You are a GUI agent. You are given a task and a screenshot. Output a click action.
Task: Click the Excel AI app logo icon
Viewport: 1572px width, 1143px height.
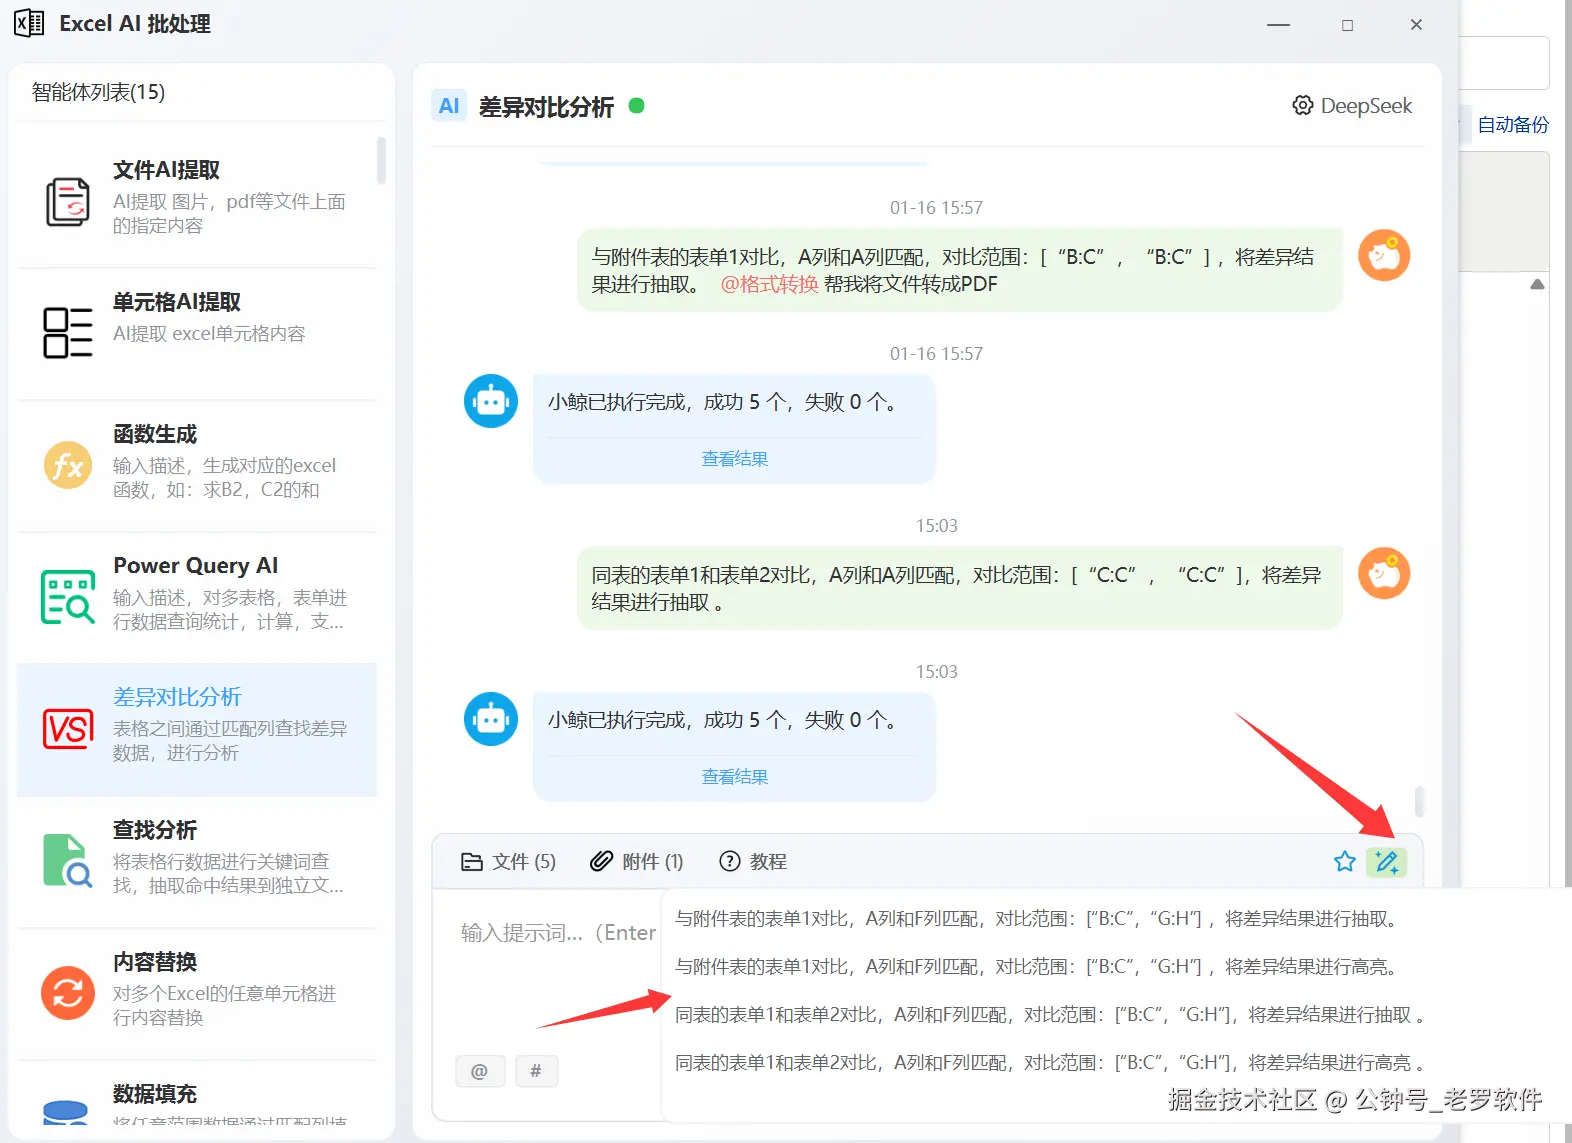[29, 23]
